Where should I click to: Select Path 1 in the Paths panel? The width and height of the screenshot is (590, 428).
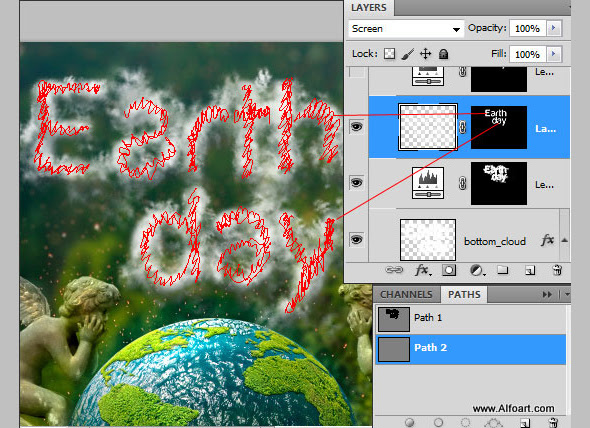471,318
